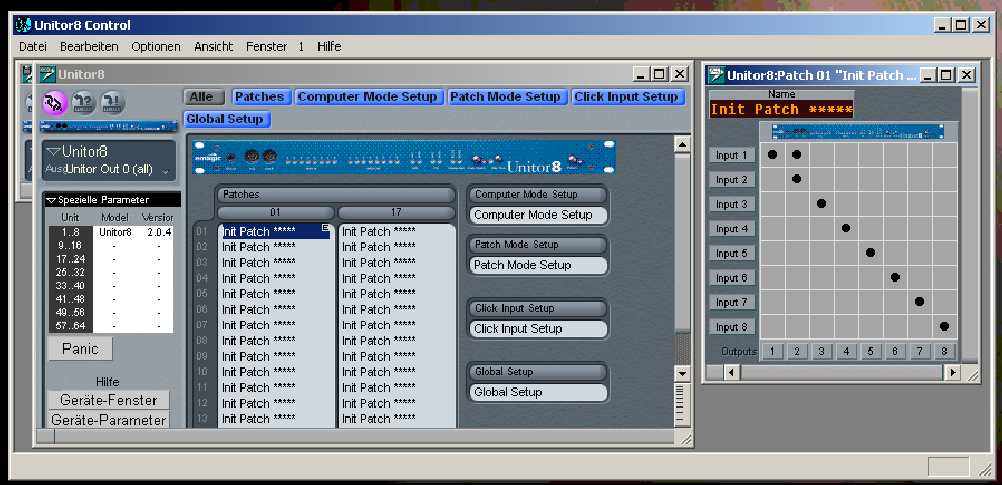Click the Output 1 button in the Outputs row

(772, 351)
